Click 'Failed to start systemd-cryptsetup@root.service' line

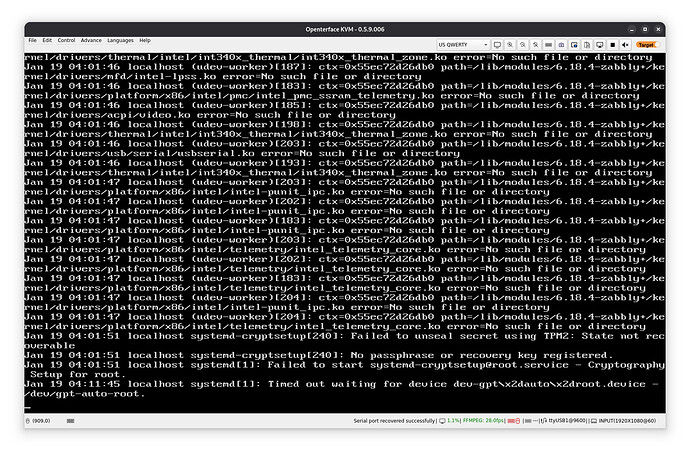[345, 370]
